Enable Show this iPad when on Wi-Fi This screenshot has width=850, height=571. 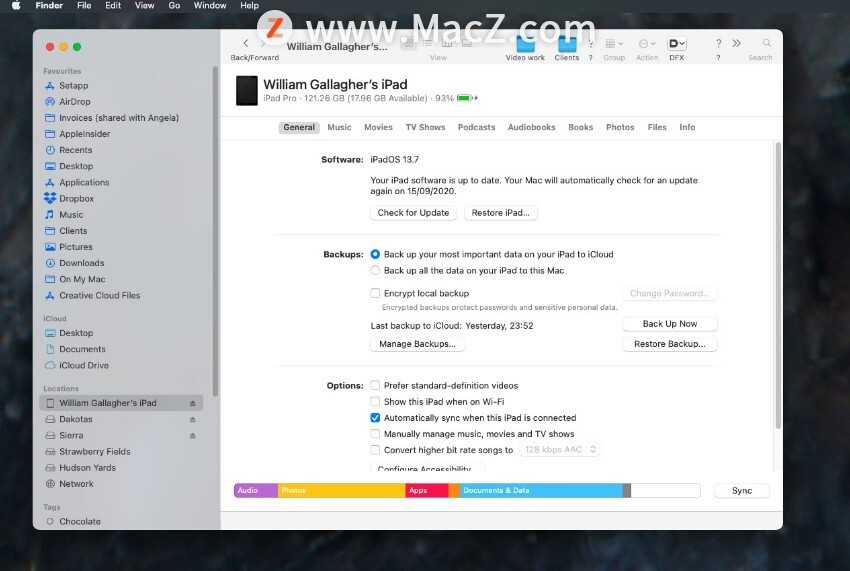(x=375, y=402)
